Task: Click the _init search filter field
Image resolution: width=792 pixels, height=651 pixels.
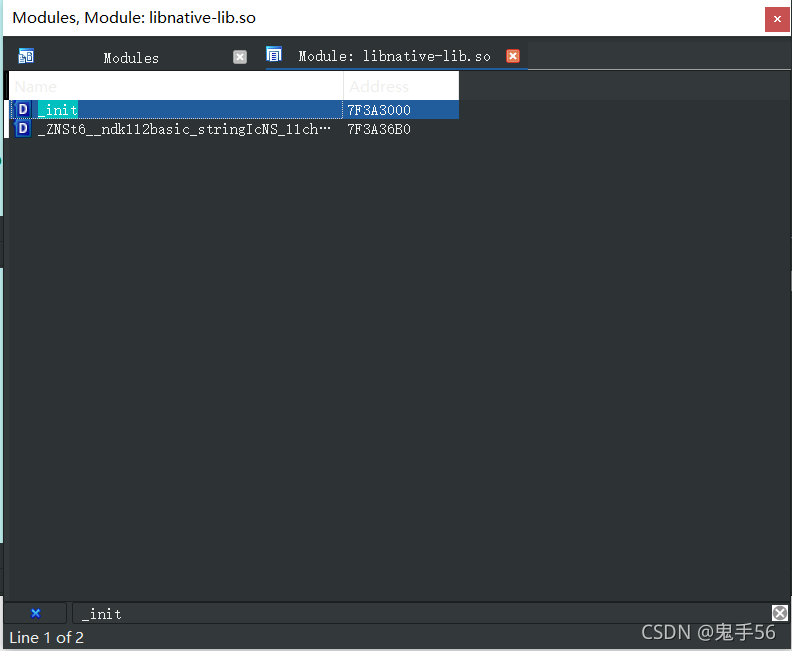Action: pos(421,614)
